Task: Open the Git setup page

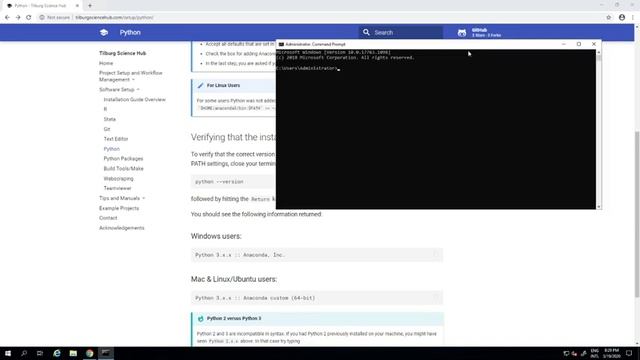Action: pos(107,129)
